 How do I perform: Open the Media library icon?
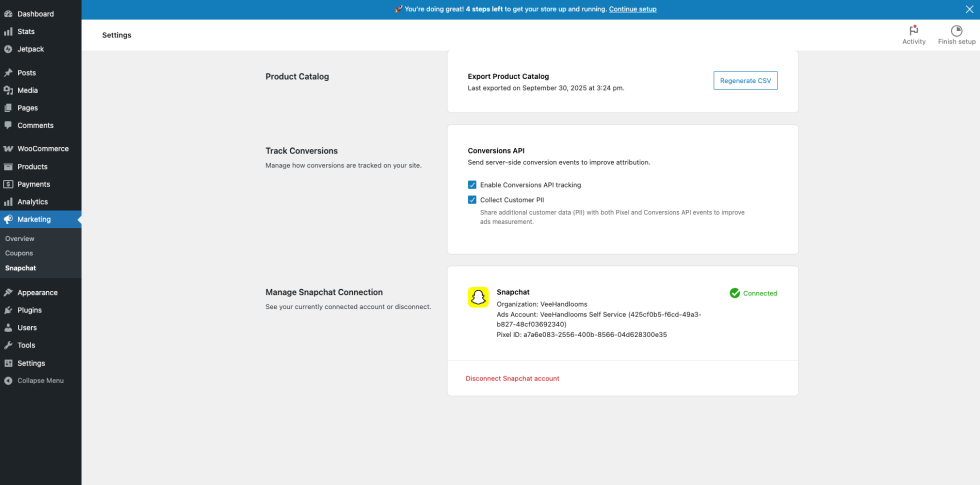[x=8, y=90]
